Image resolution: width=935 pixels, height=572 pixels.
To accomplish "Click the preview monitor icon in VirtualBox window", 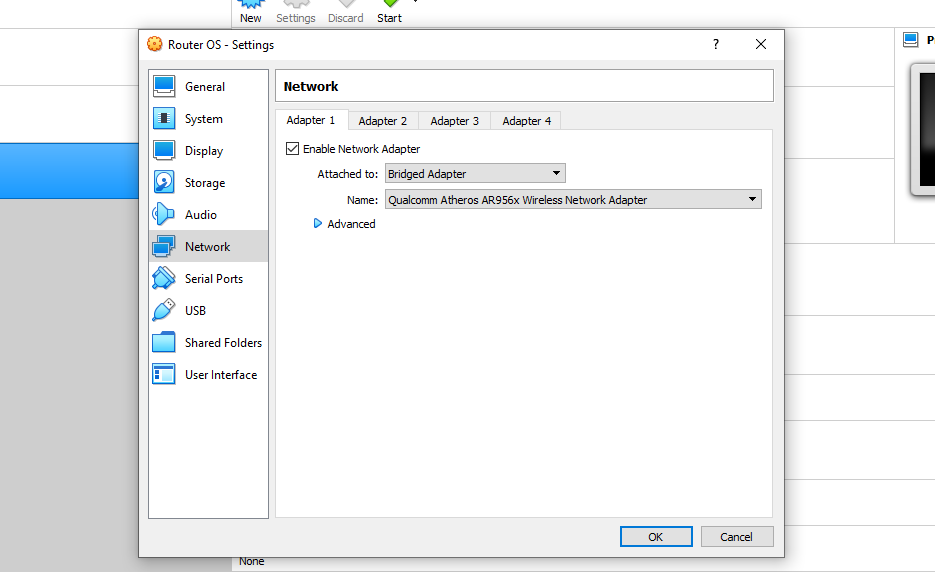I will (911, 40).
